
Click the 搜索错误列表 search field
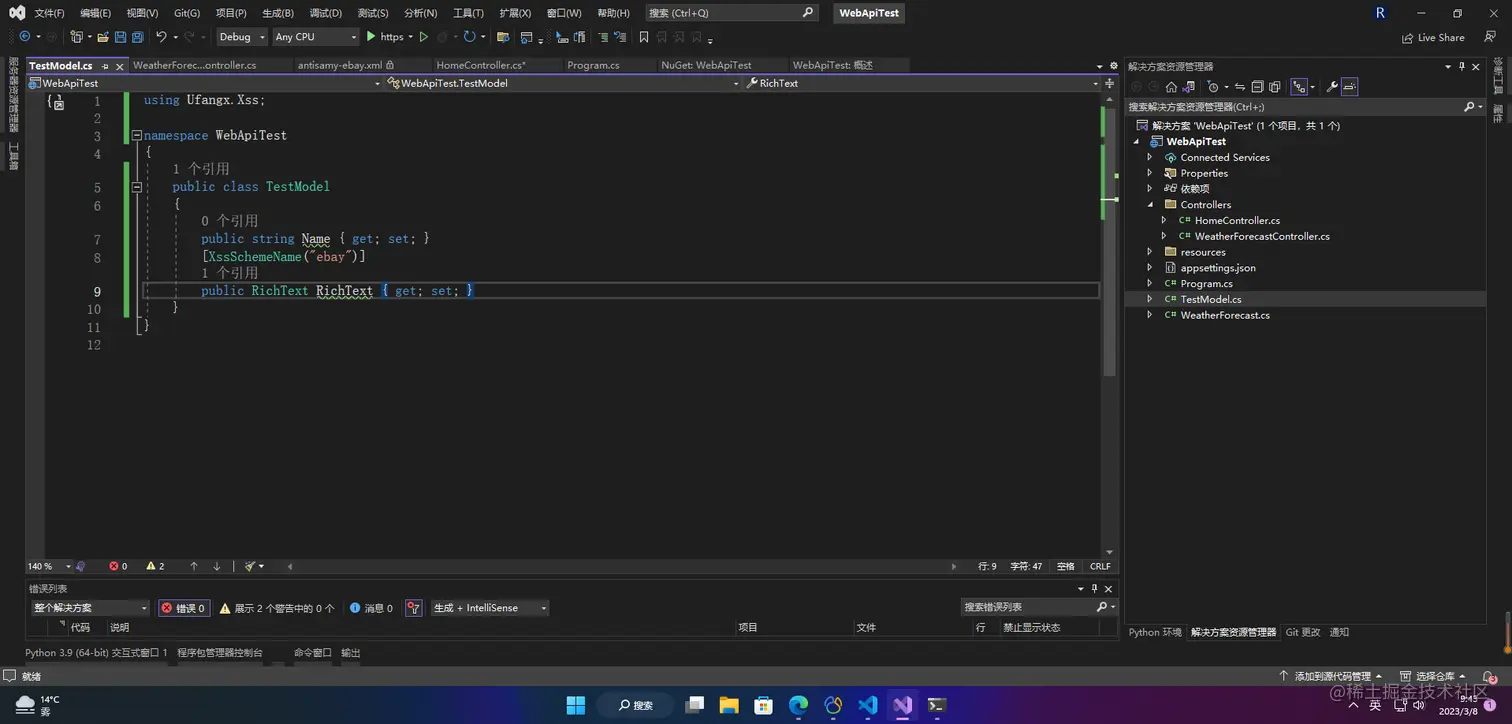1038,608
